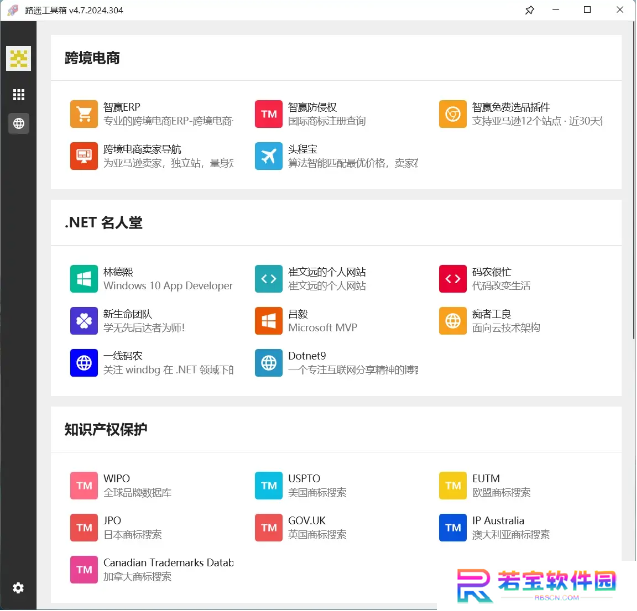Click the 跨境电商 section heading
Viewport: 637px width, 611px height.
coord(92,58)
